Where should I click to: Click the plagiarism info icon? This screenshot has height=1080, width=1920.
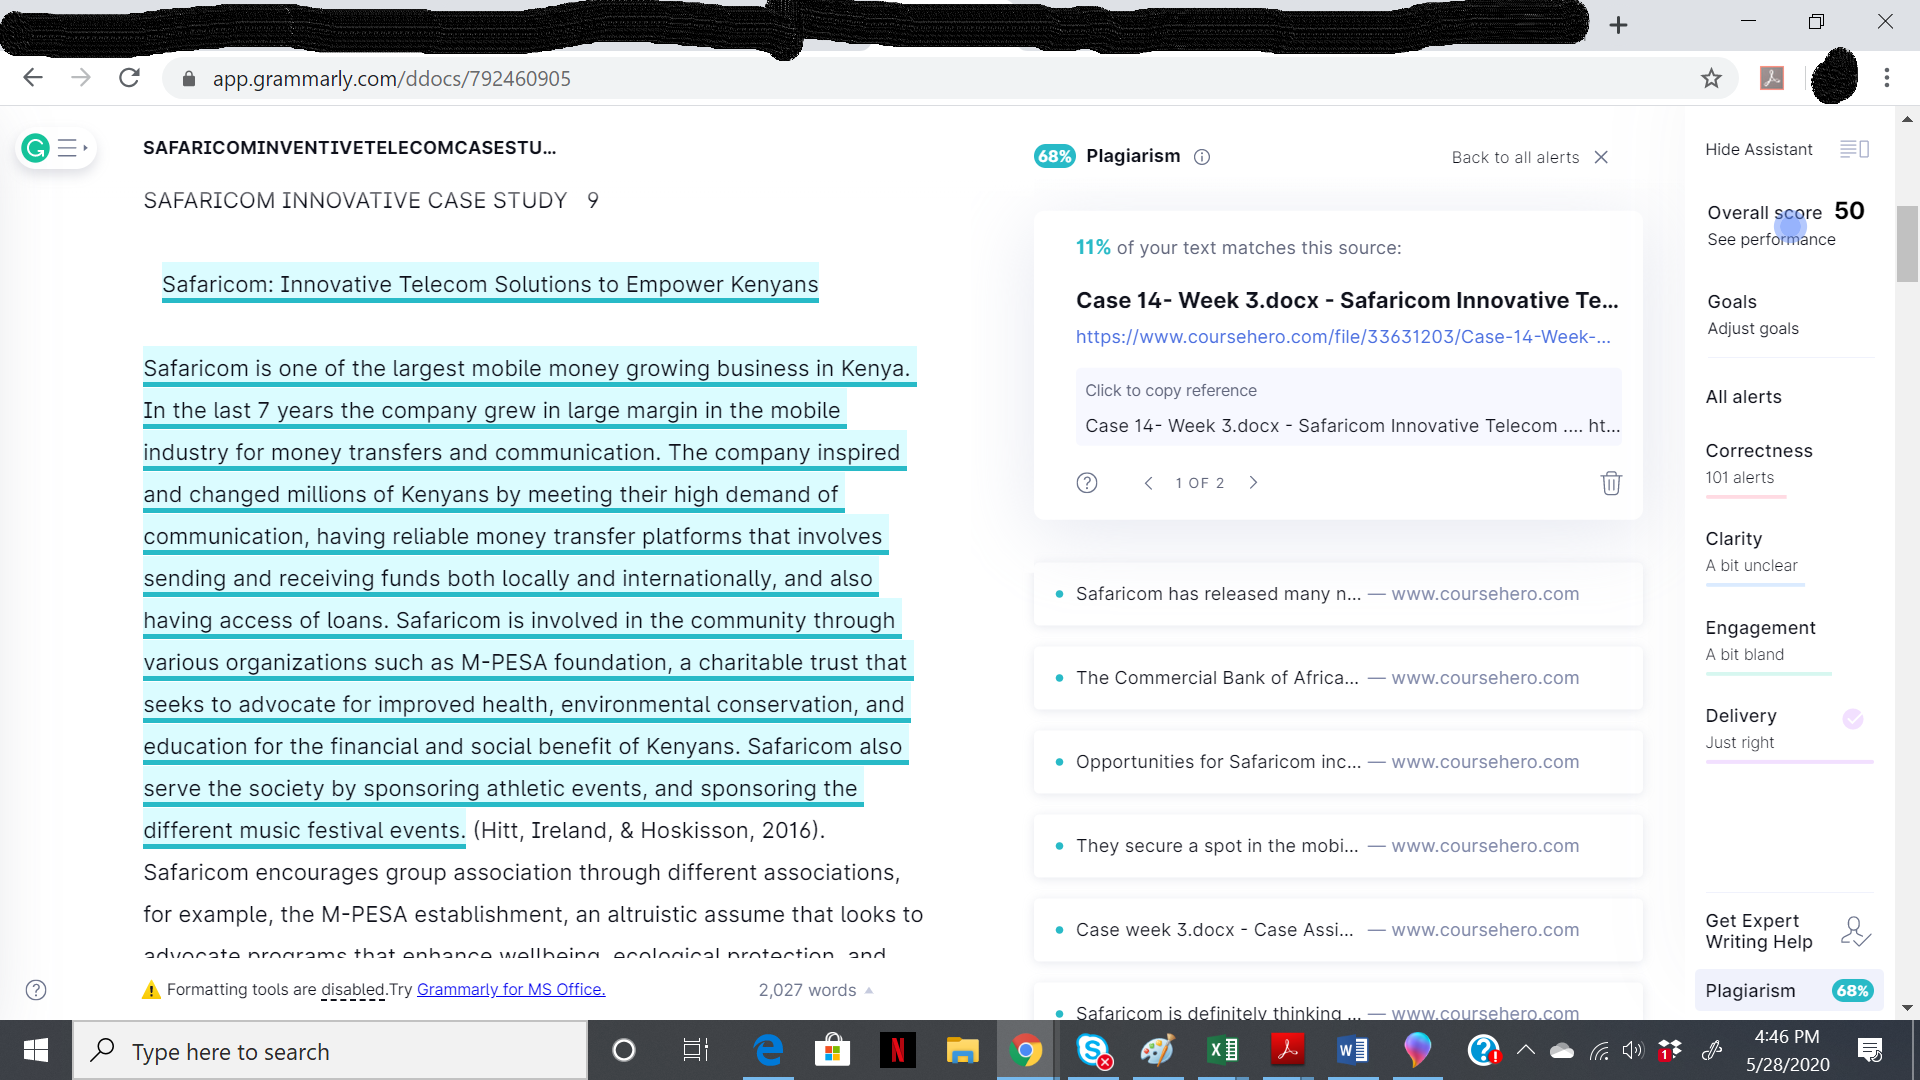1202,157
